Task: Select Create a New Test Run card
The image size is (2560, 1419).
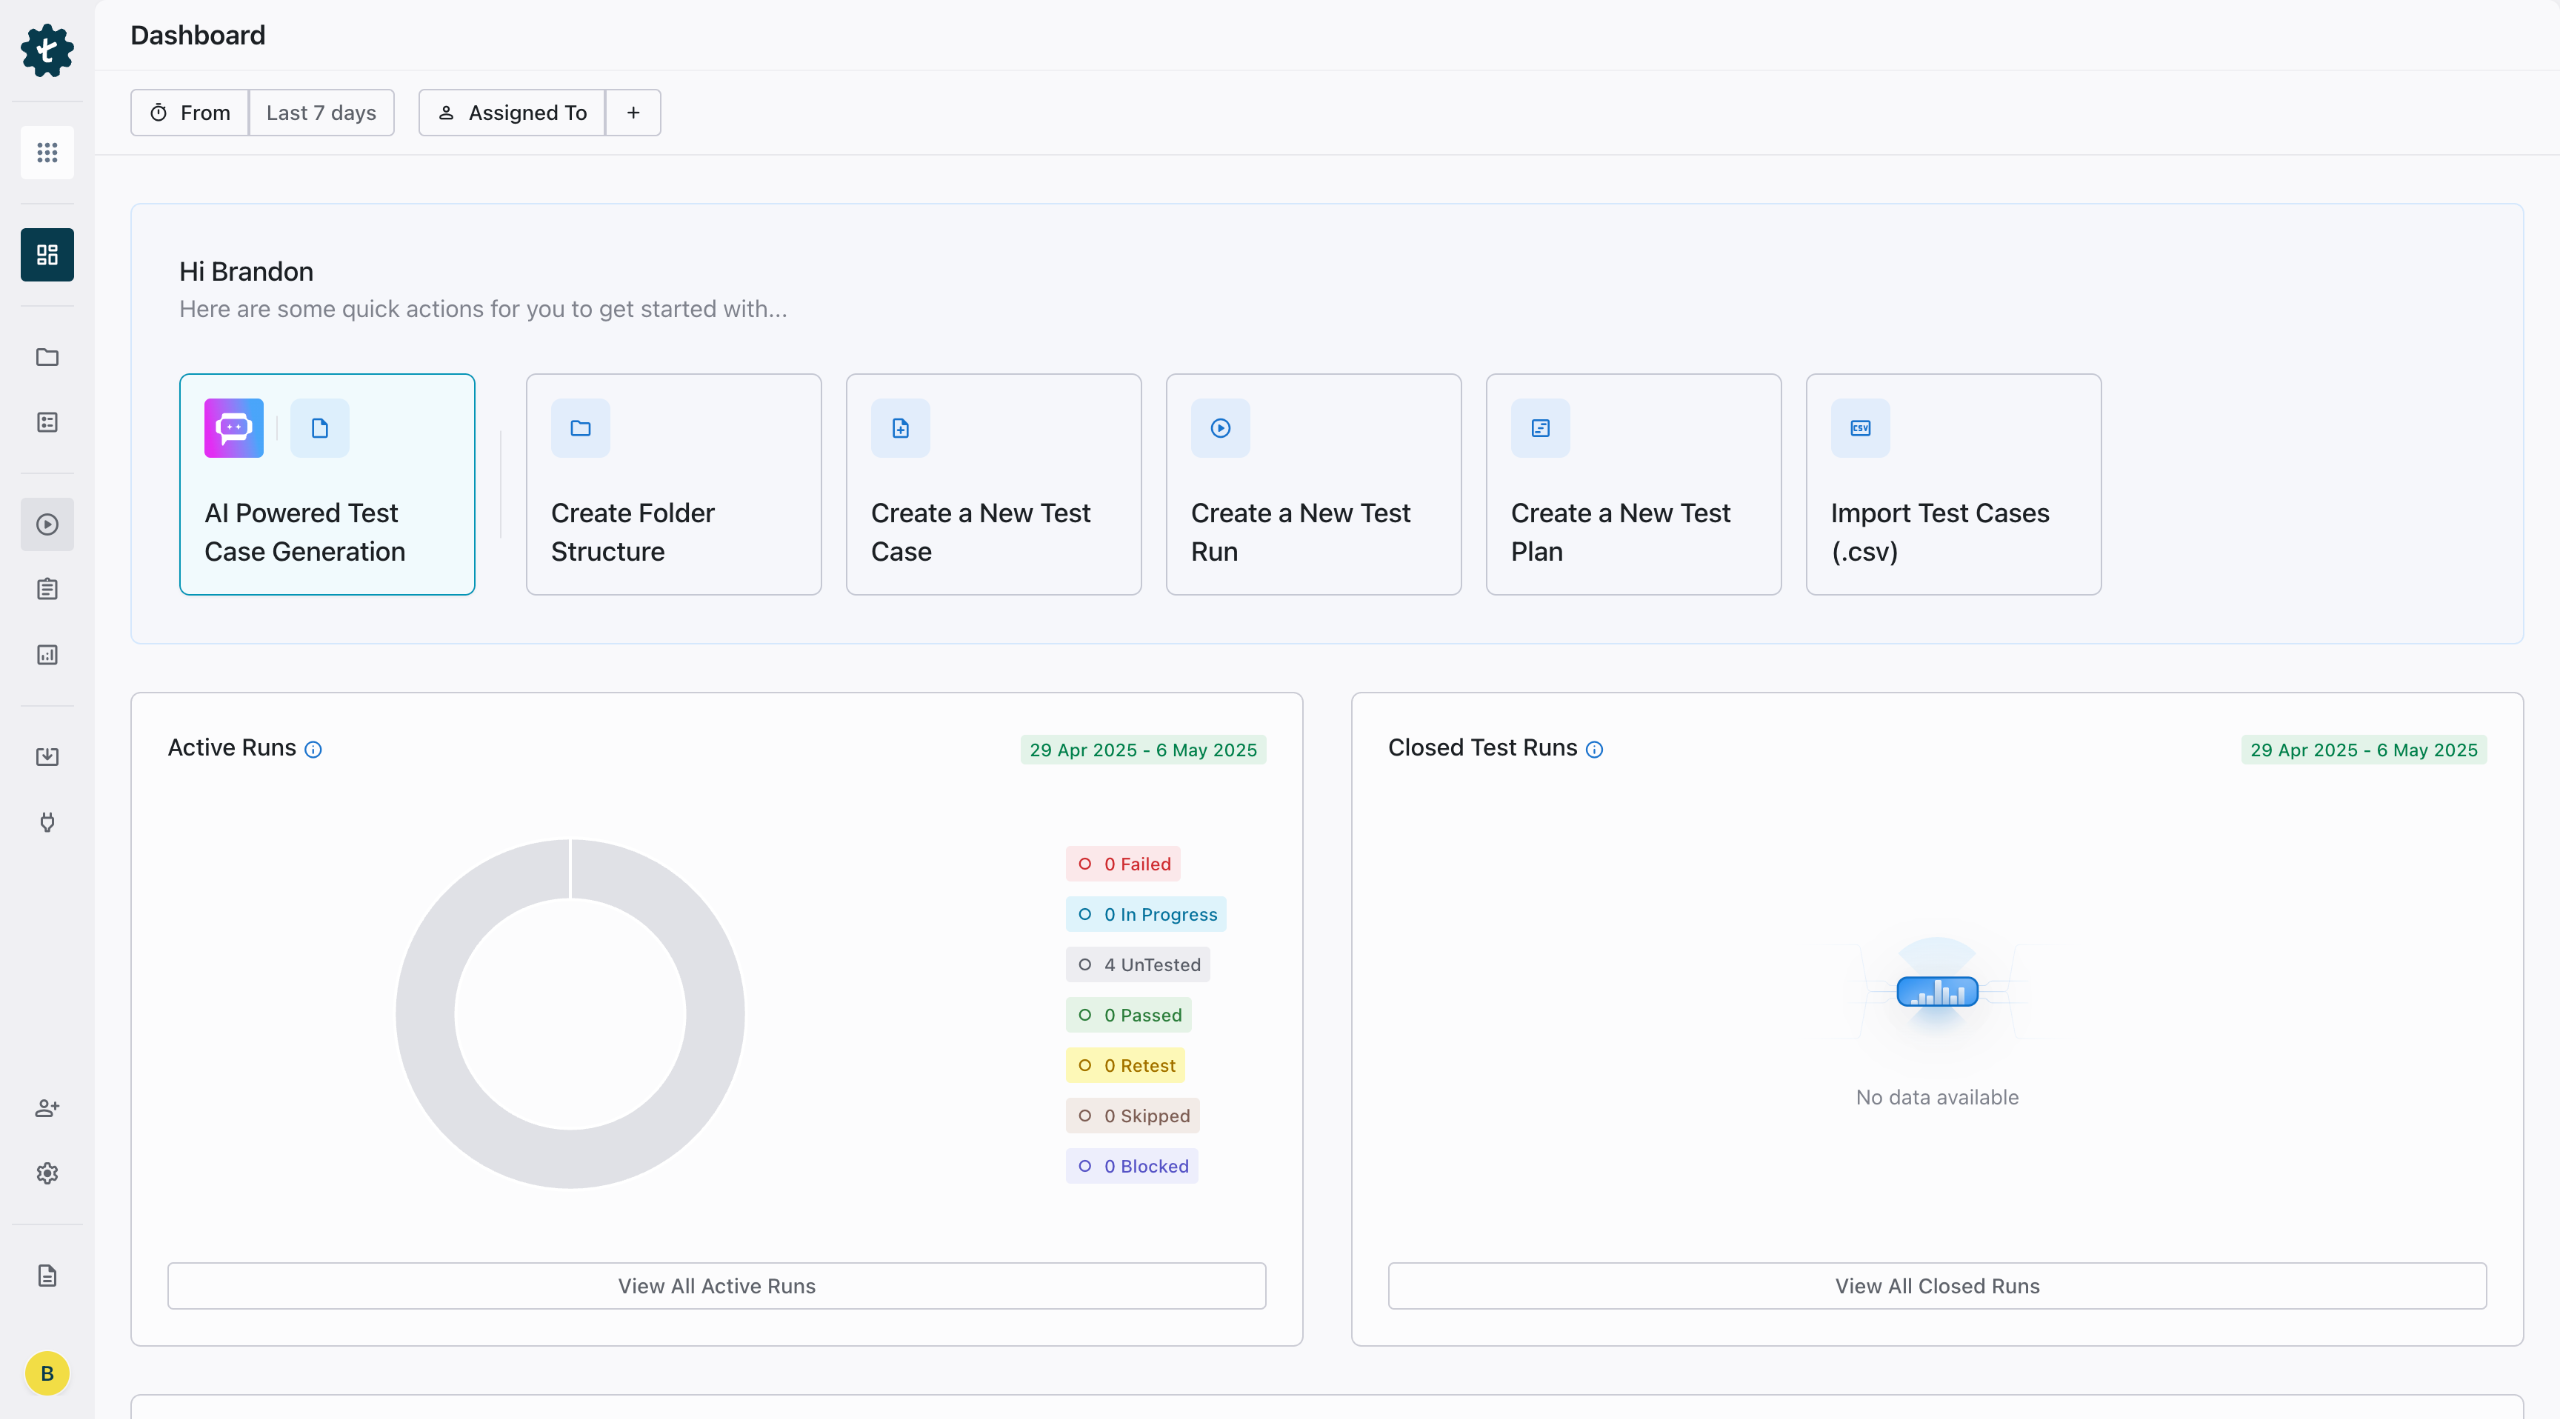Action: click(1313, 485)
